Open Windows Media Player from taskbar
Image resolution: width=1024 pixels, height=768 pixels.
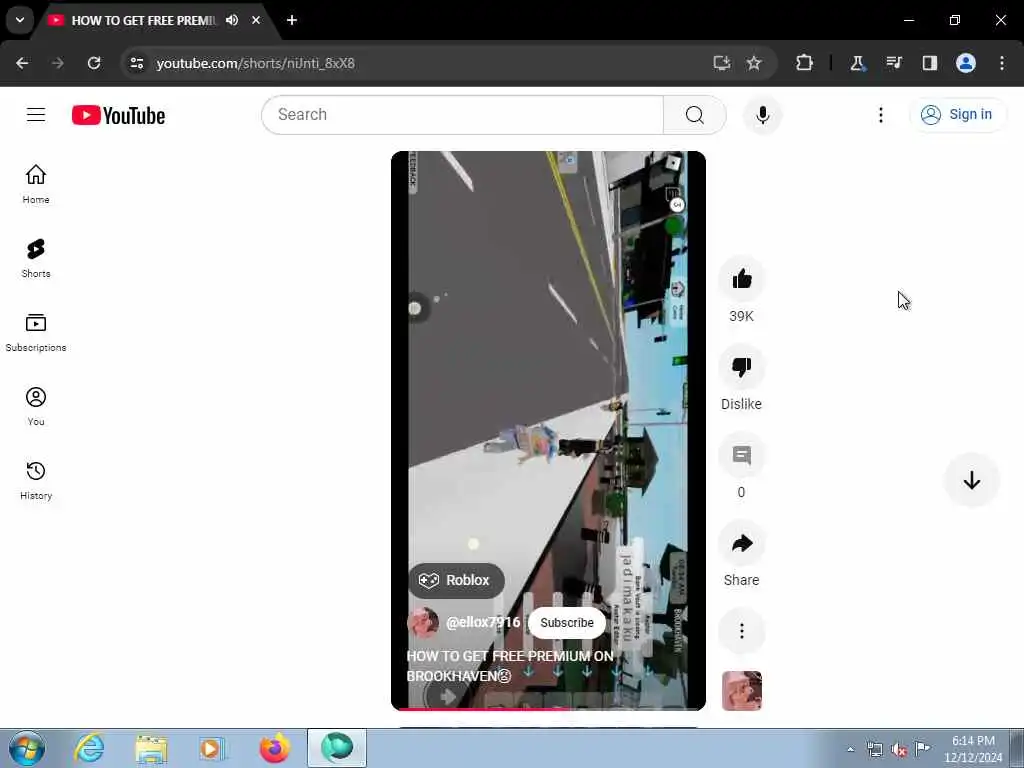[212, 748]
